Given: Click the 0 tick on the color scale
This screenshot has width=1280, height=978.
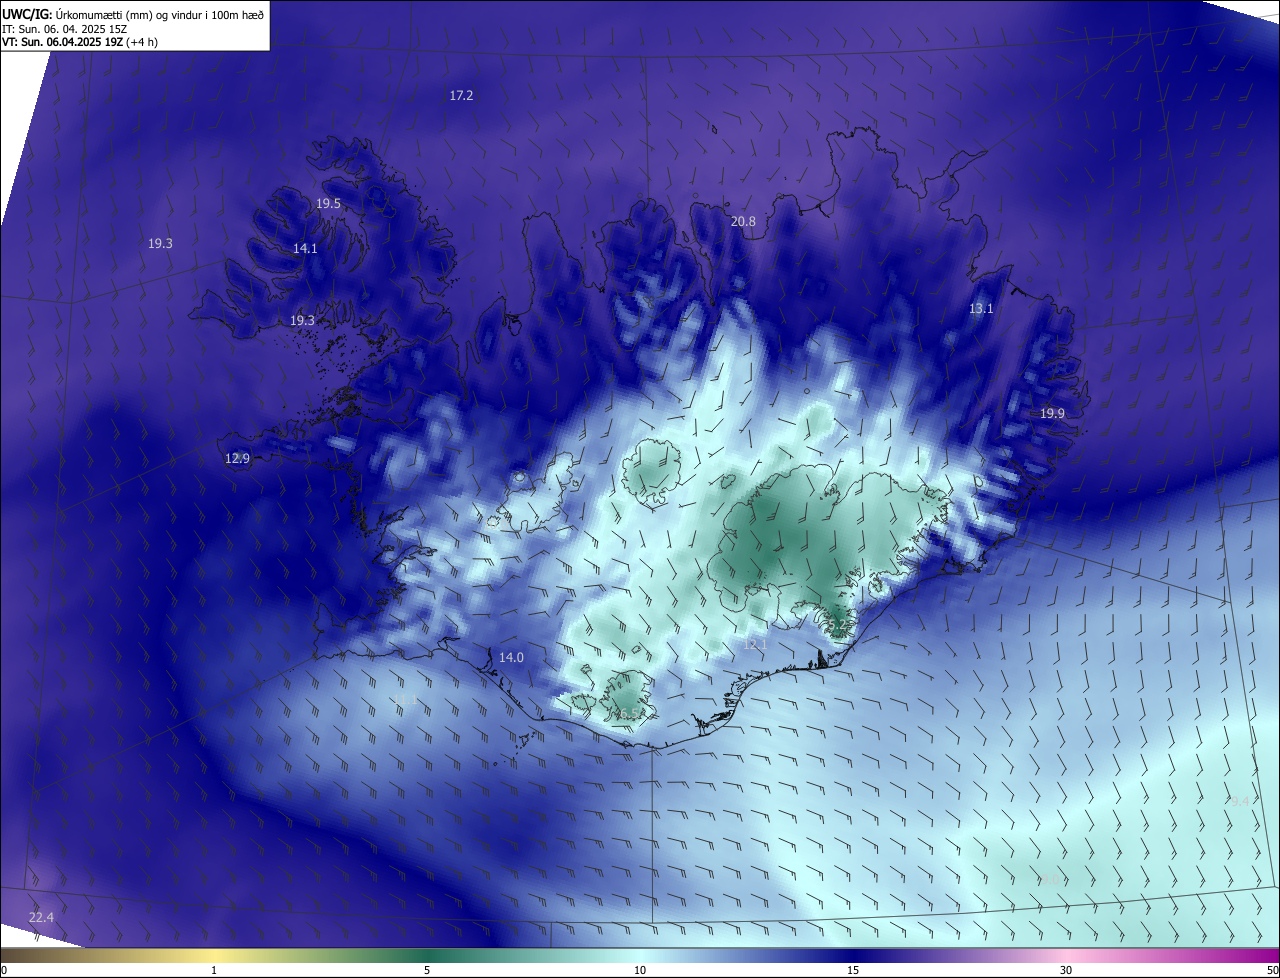Looking at the screenshot, I should [x=4, y=970].
